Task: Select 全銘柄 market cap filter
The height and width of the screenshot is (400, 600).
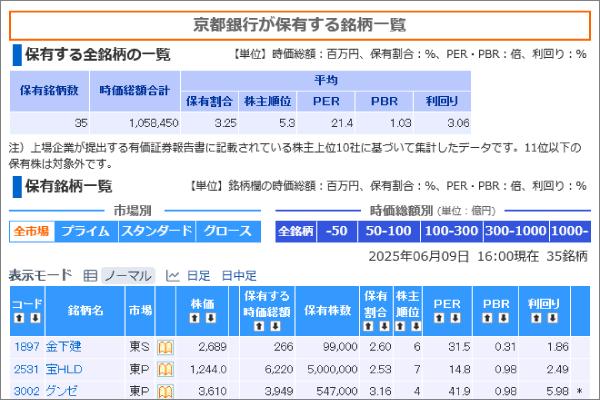Action: [x=296, y=232]
